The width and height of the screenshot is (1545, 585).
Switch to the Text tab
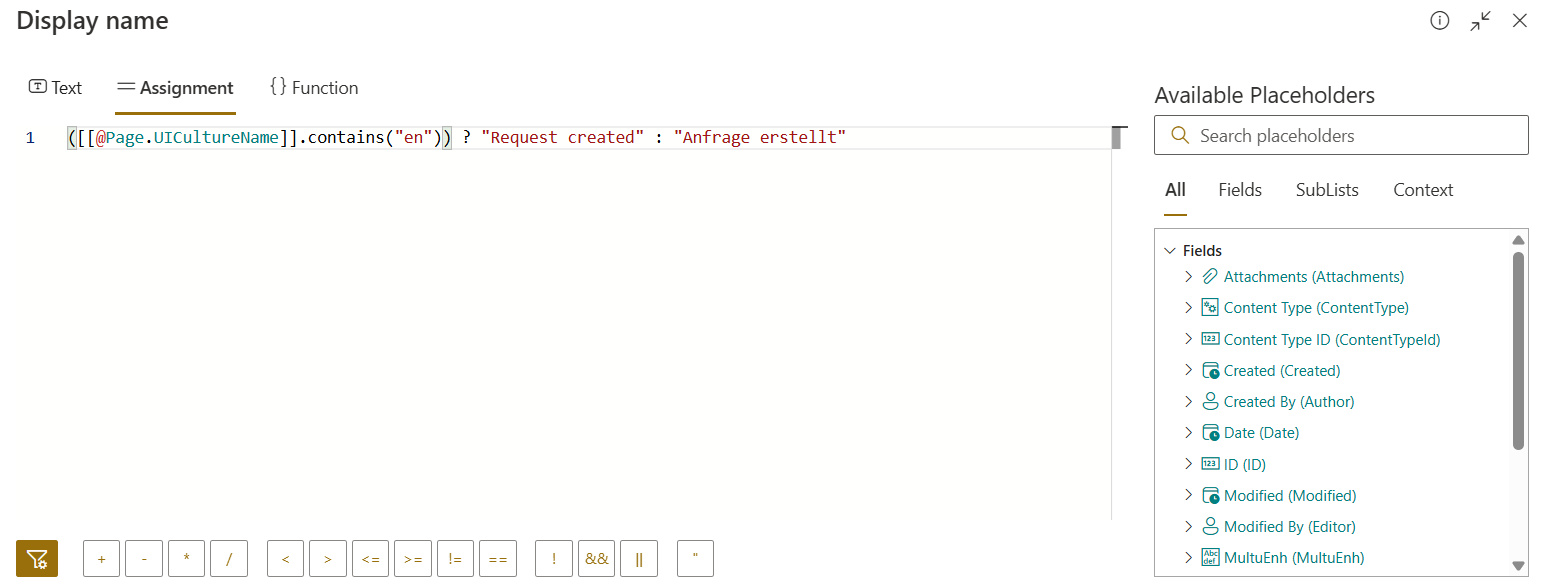55,88
